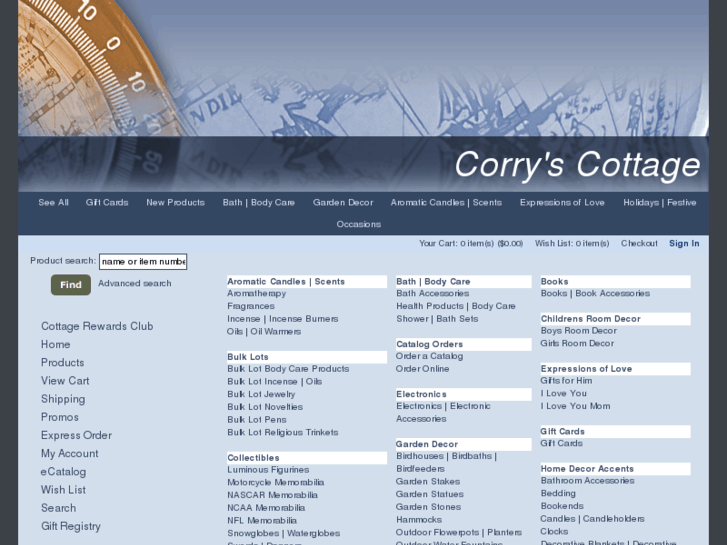Select New Products in navigation bar

pos(175,203)
